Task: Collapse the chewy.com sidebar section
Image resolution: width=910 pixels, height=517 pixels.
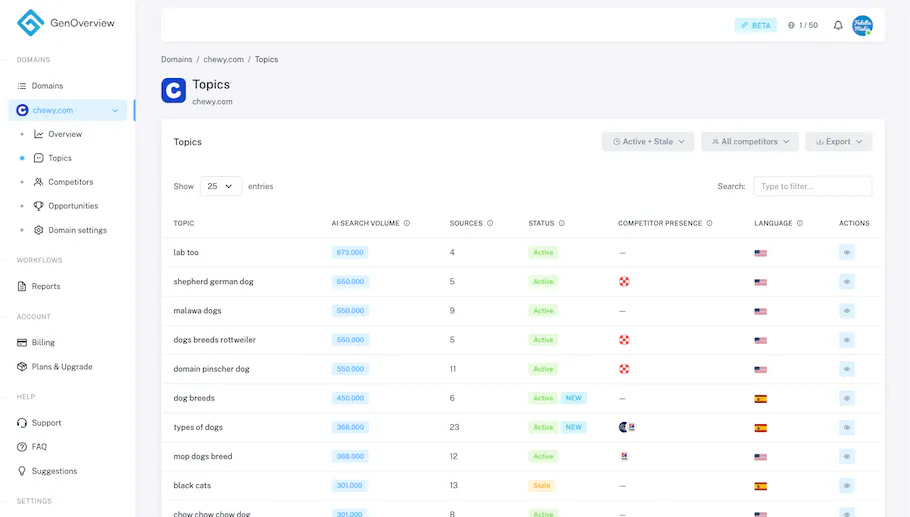Action: [x=115, y=110]
